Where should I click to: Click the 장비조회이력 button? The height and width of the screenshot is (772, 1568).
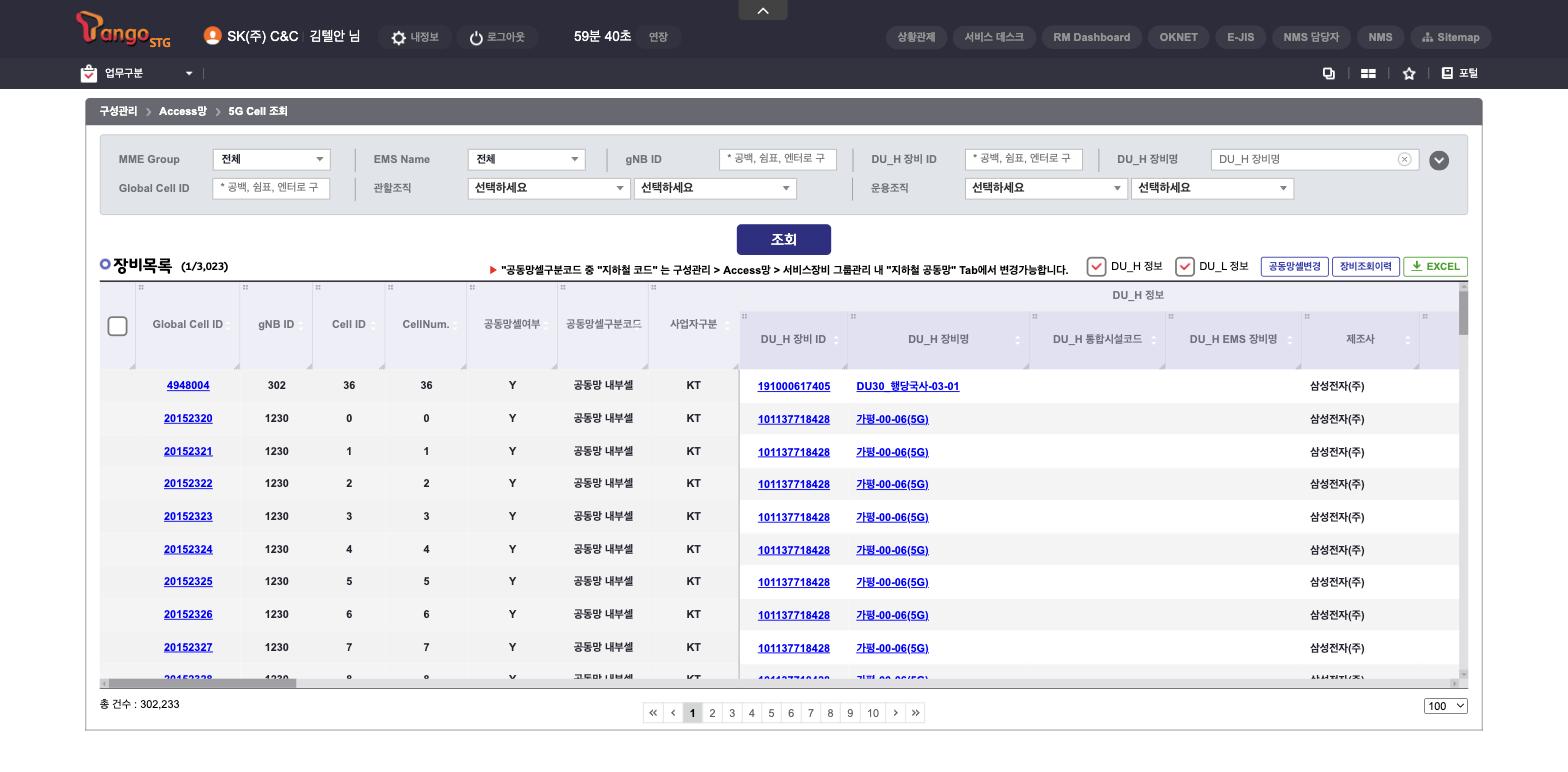tap(1365, 266)
